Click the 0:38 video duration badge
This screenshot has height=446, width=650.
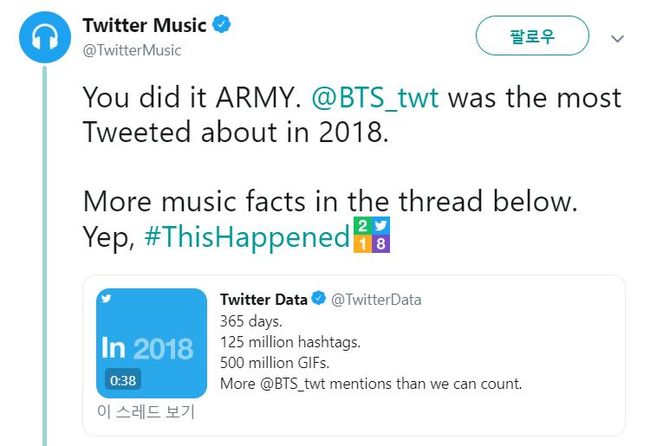pyautogui.click(x=122, y=380)
